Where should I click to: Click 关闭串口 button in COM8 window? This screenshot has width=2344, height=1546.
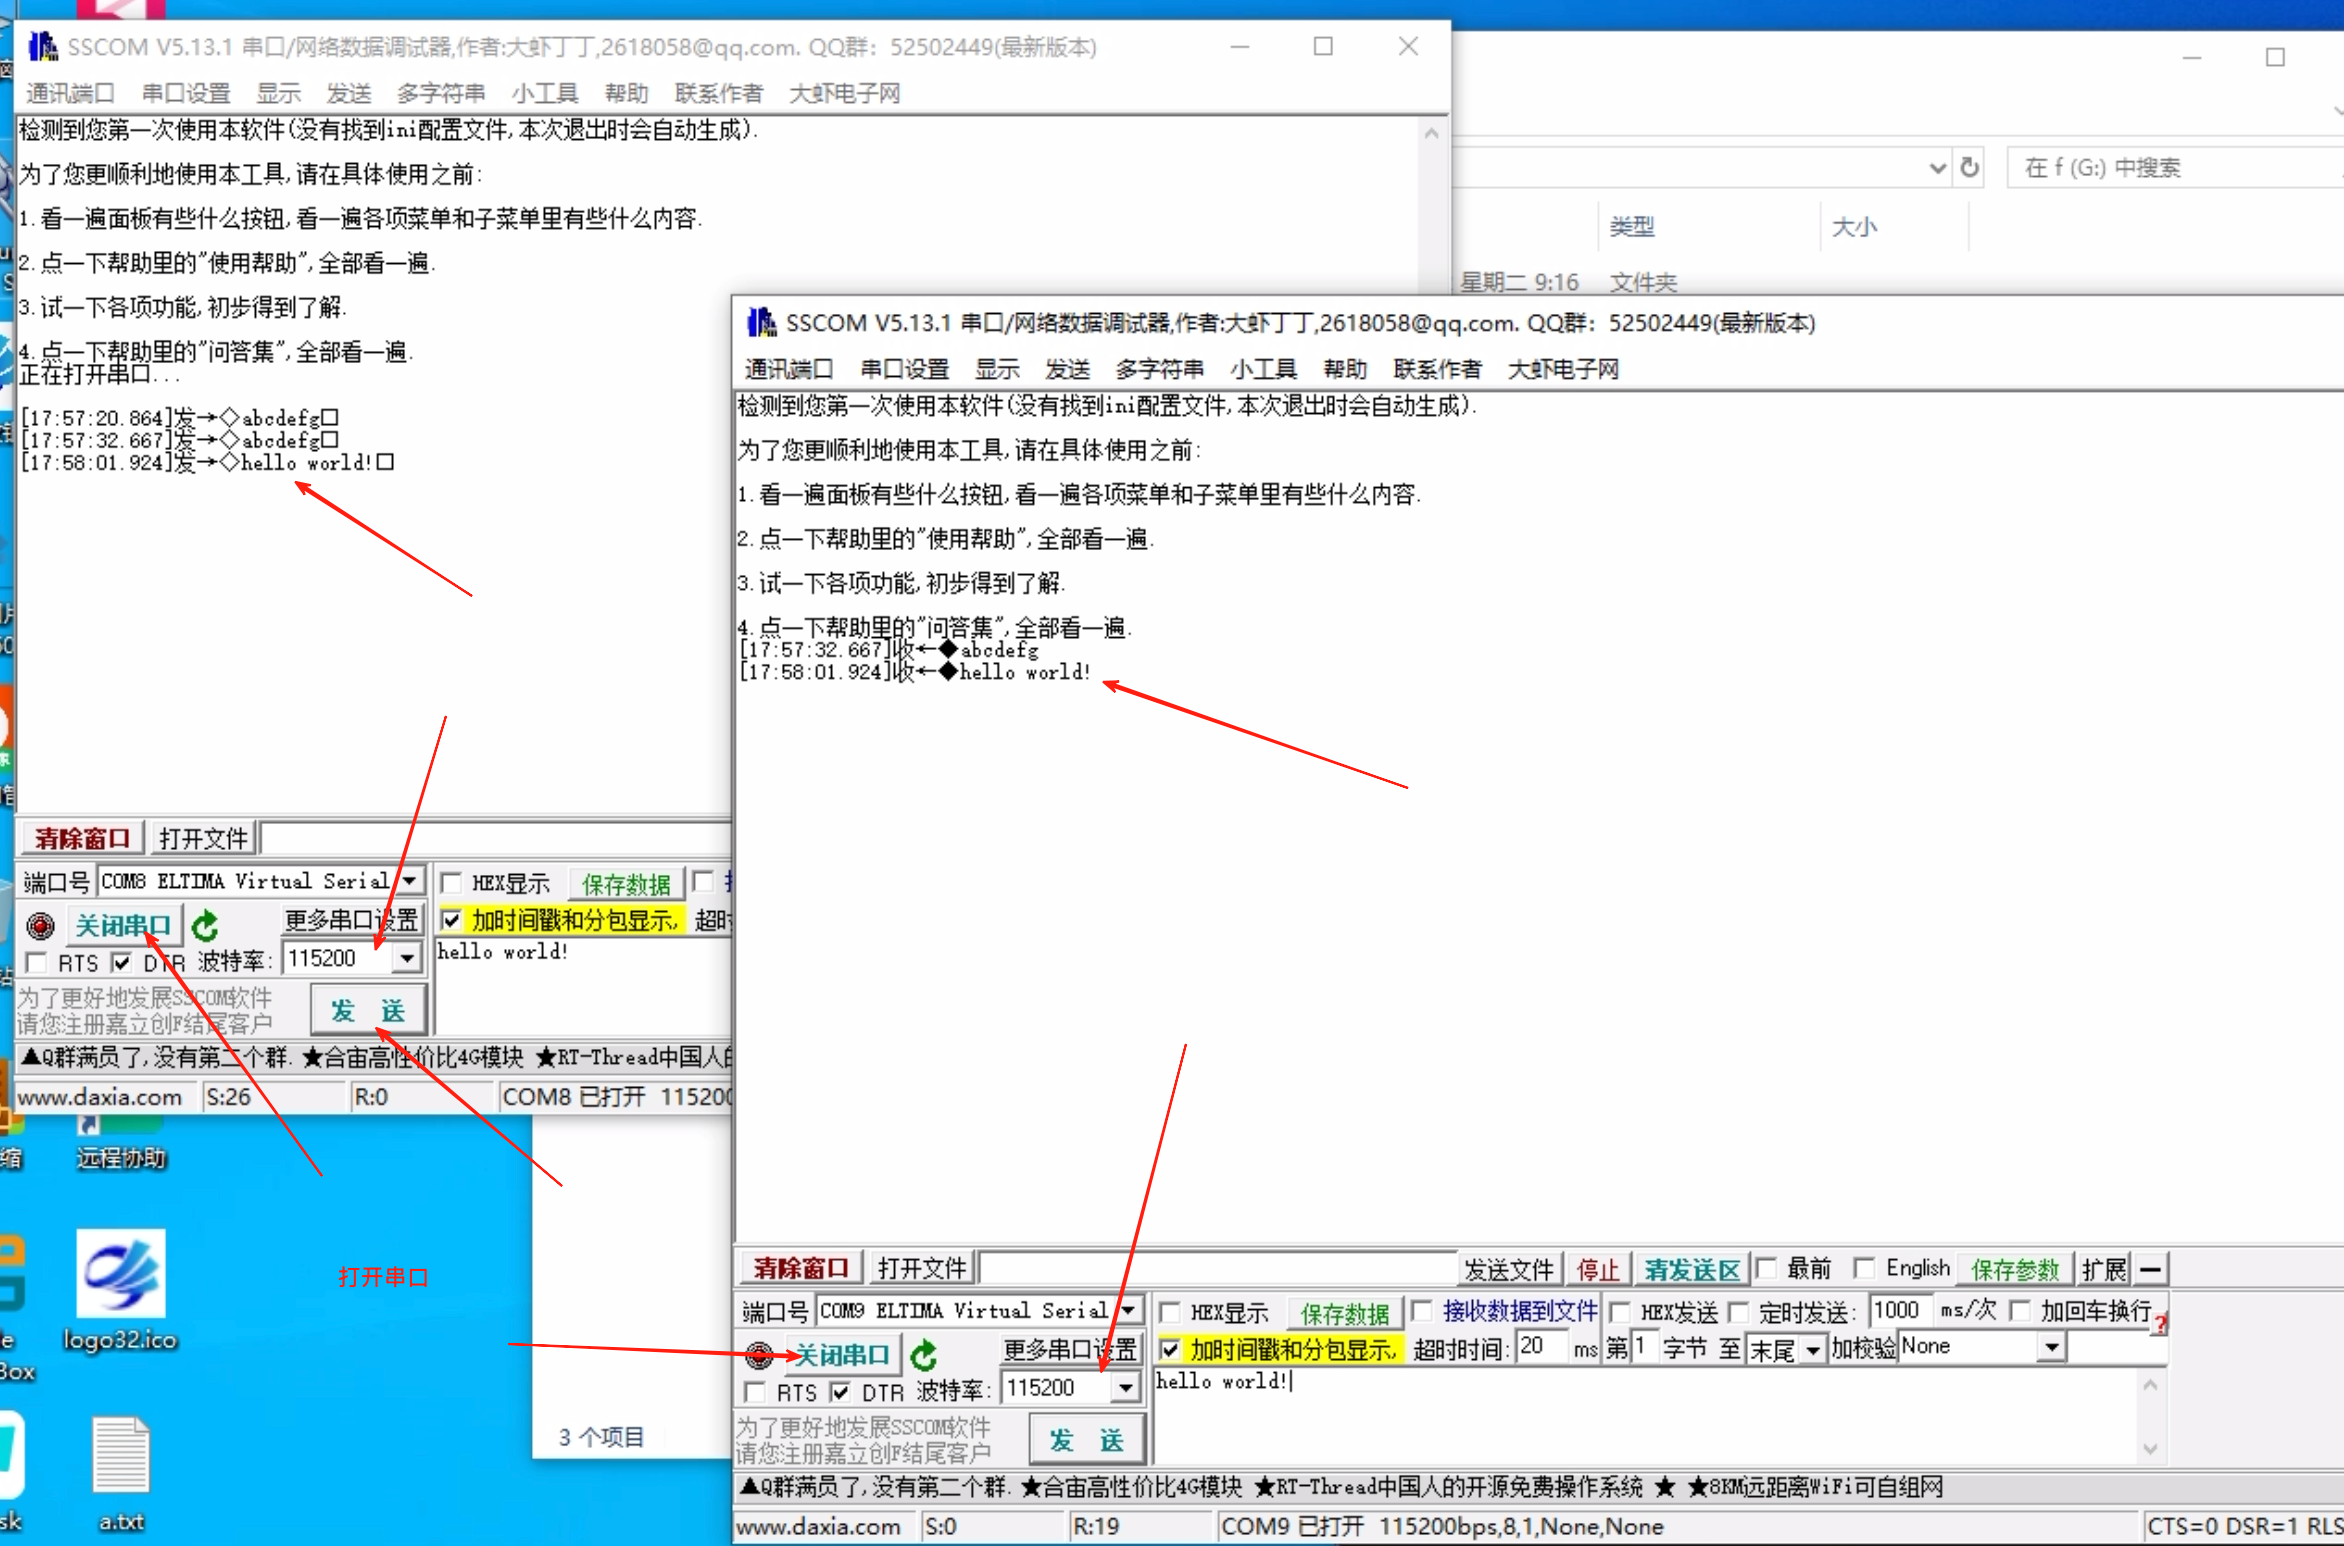[124, 926]
